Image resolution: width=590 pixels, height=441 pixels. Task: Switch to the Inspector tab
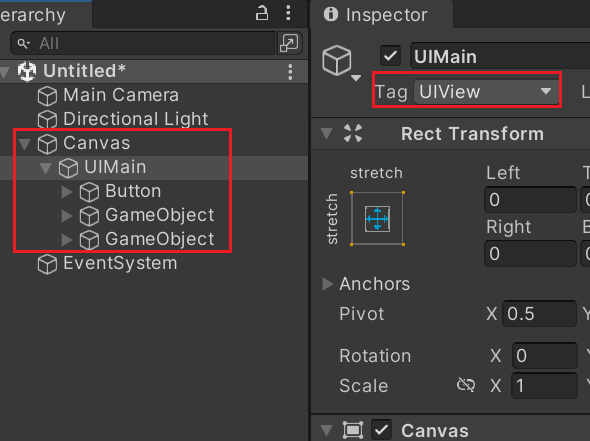382,14
